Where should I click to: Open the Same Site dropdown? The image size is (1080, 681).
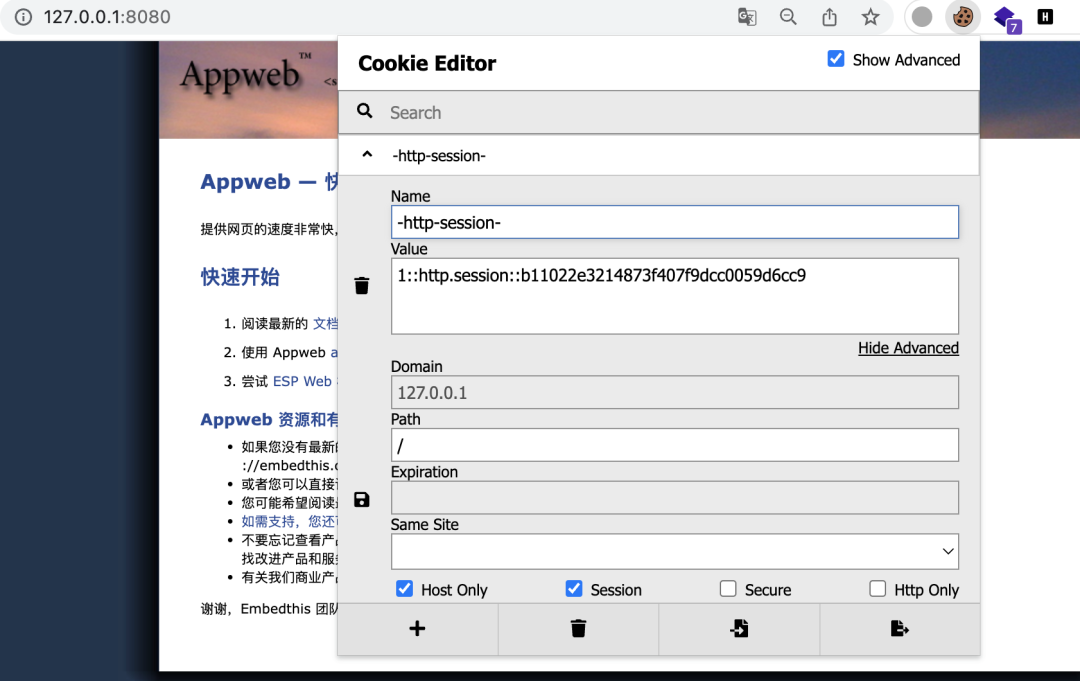tap(674, 551)
